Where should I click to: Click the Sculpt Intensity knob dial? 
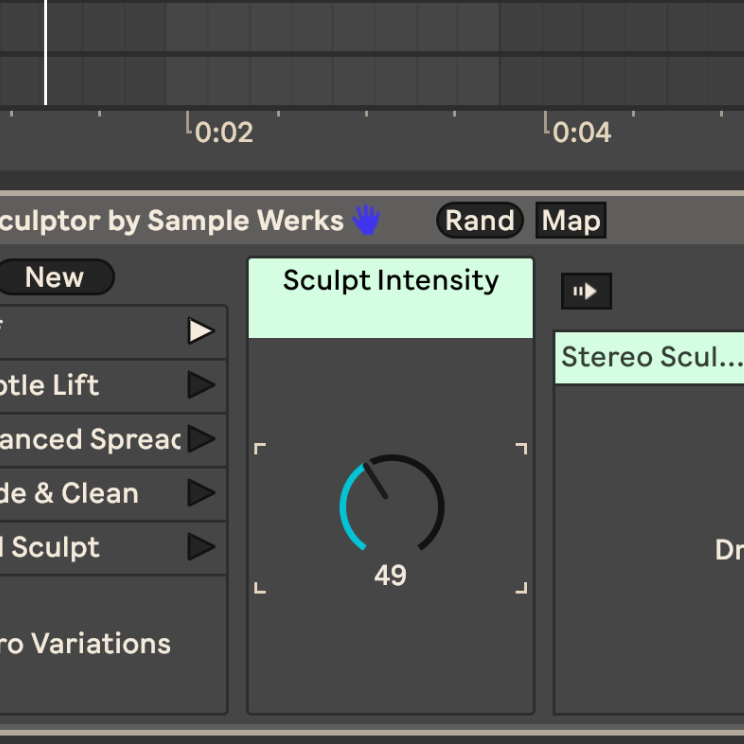coord(391,505)
